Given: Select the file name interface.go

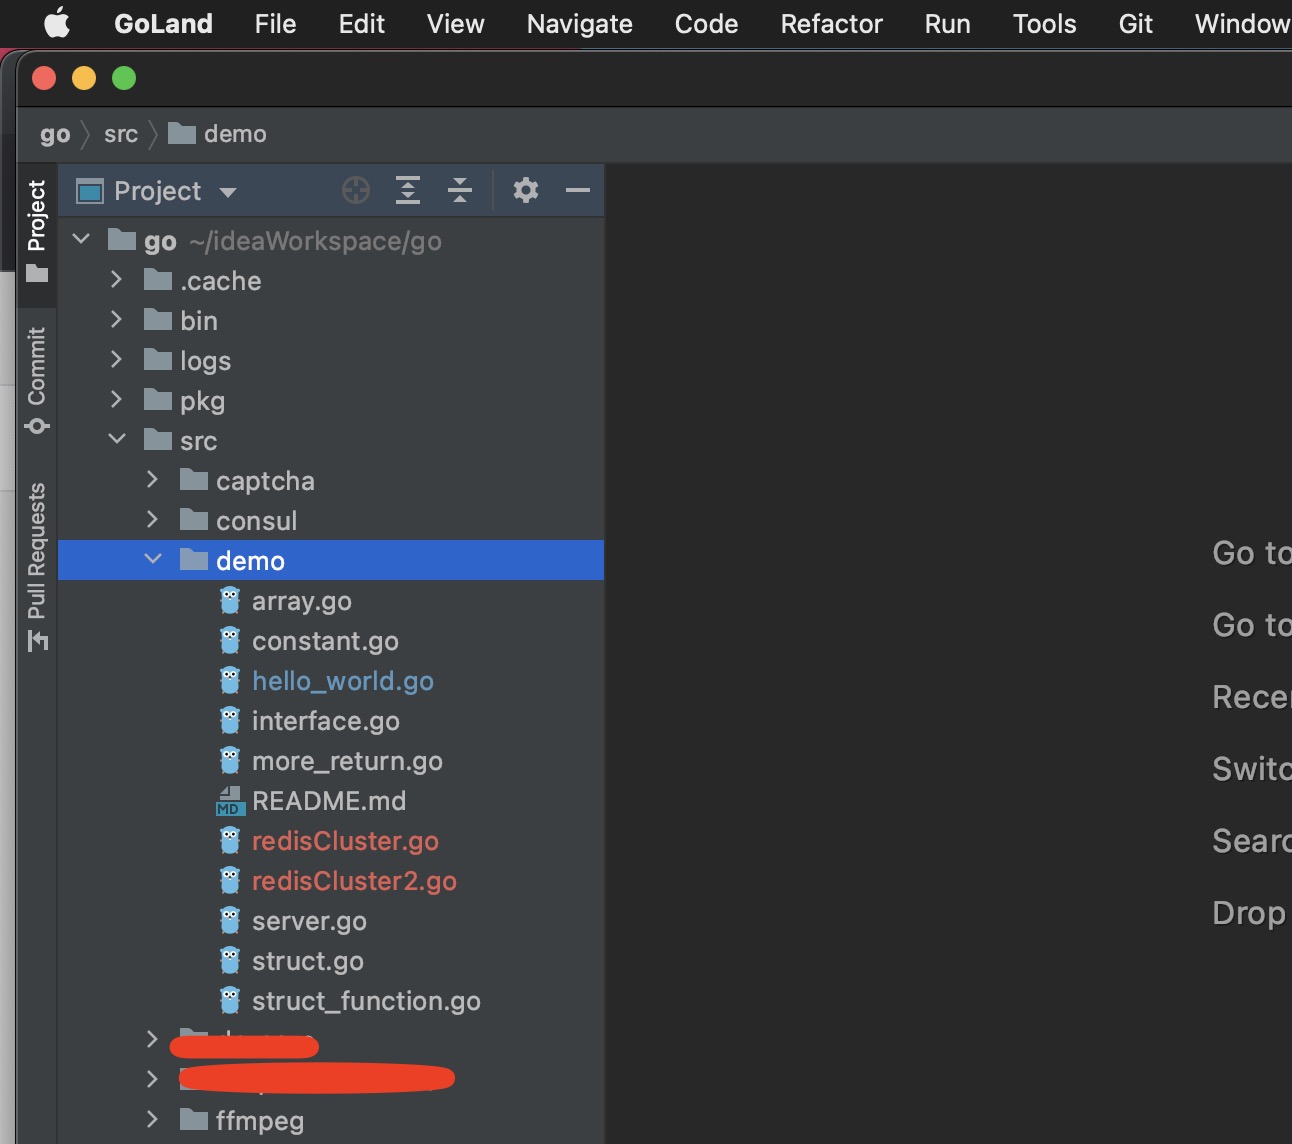Looking at the screenshot, I should (x=326, y=721).
